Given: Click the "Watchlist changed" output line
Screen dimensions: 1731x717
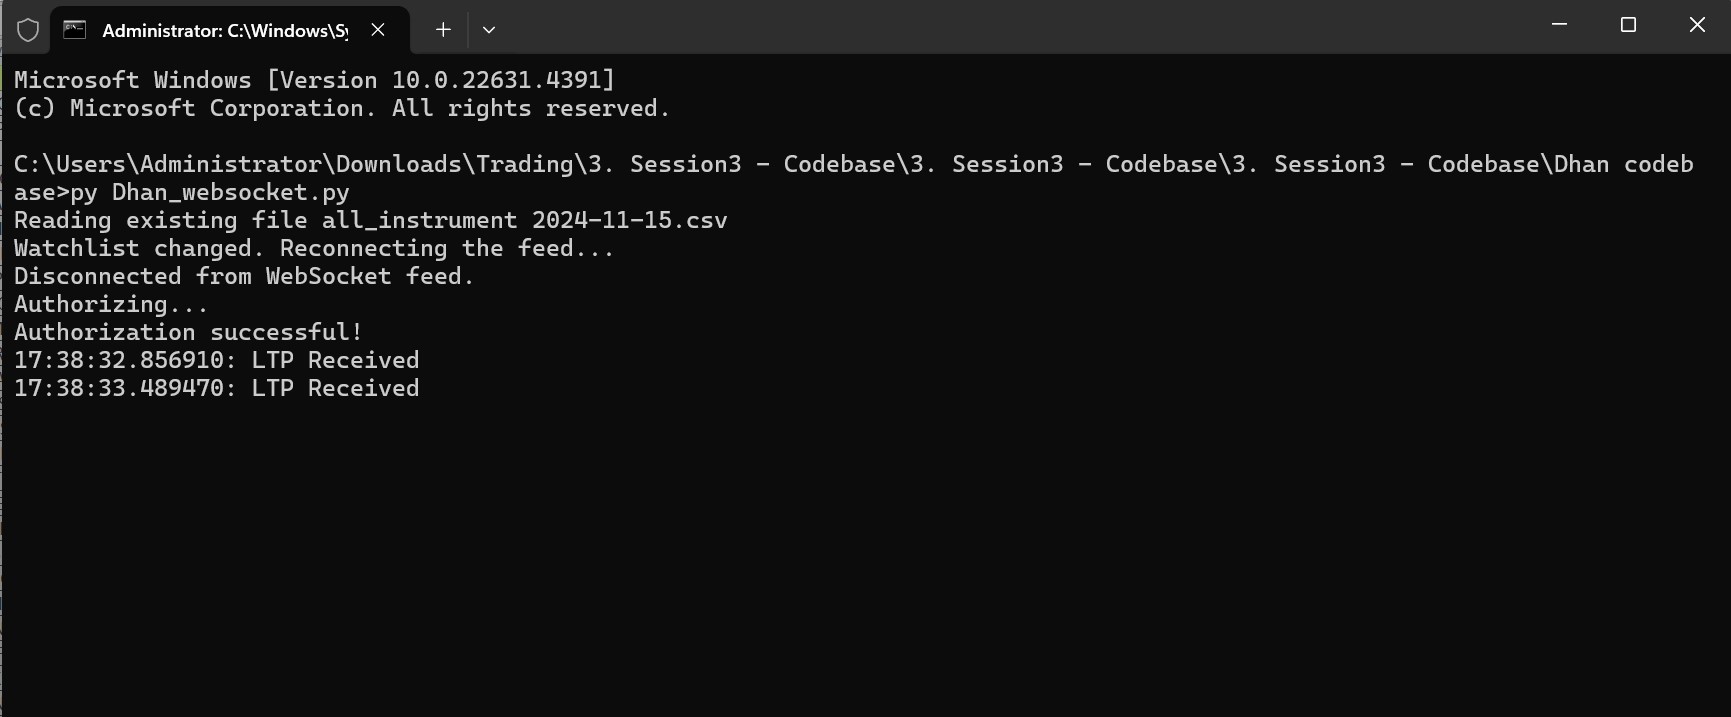Looking at the screenshot, I should click(314, 248).
